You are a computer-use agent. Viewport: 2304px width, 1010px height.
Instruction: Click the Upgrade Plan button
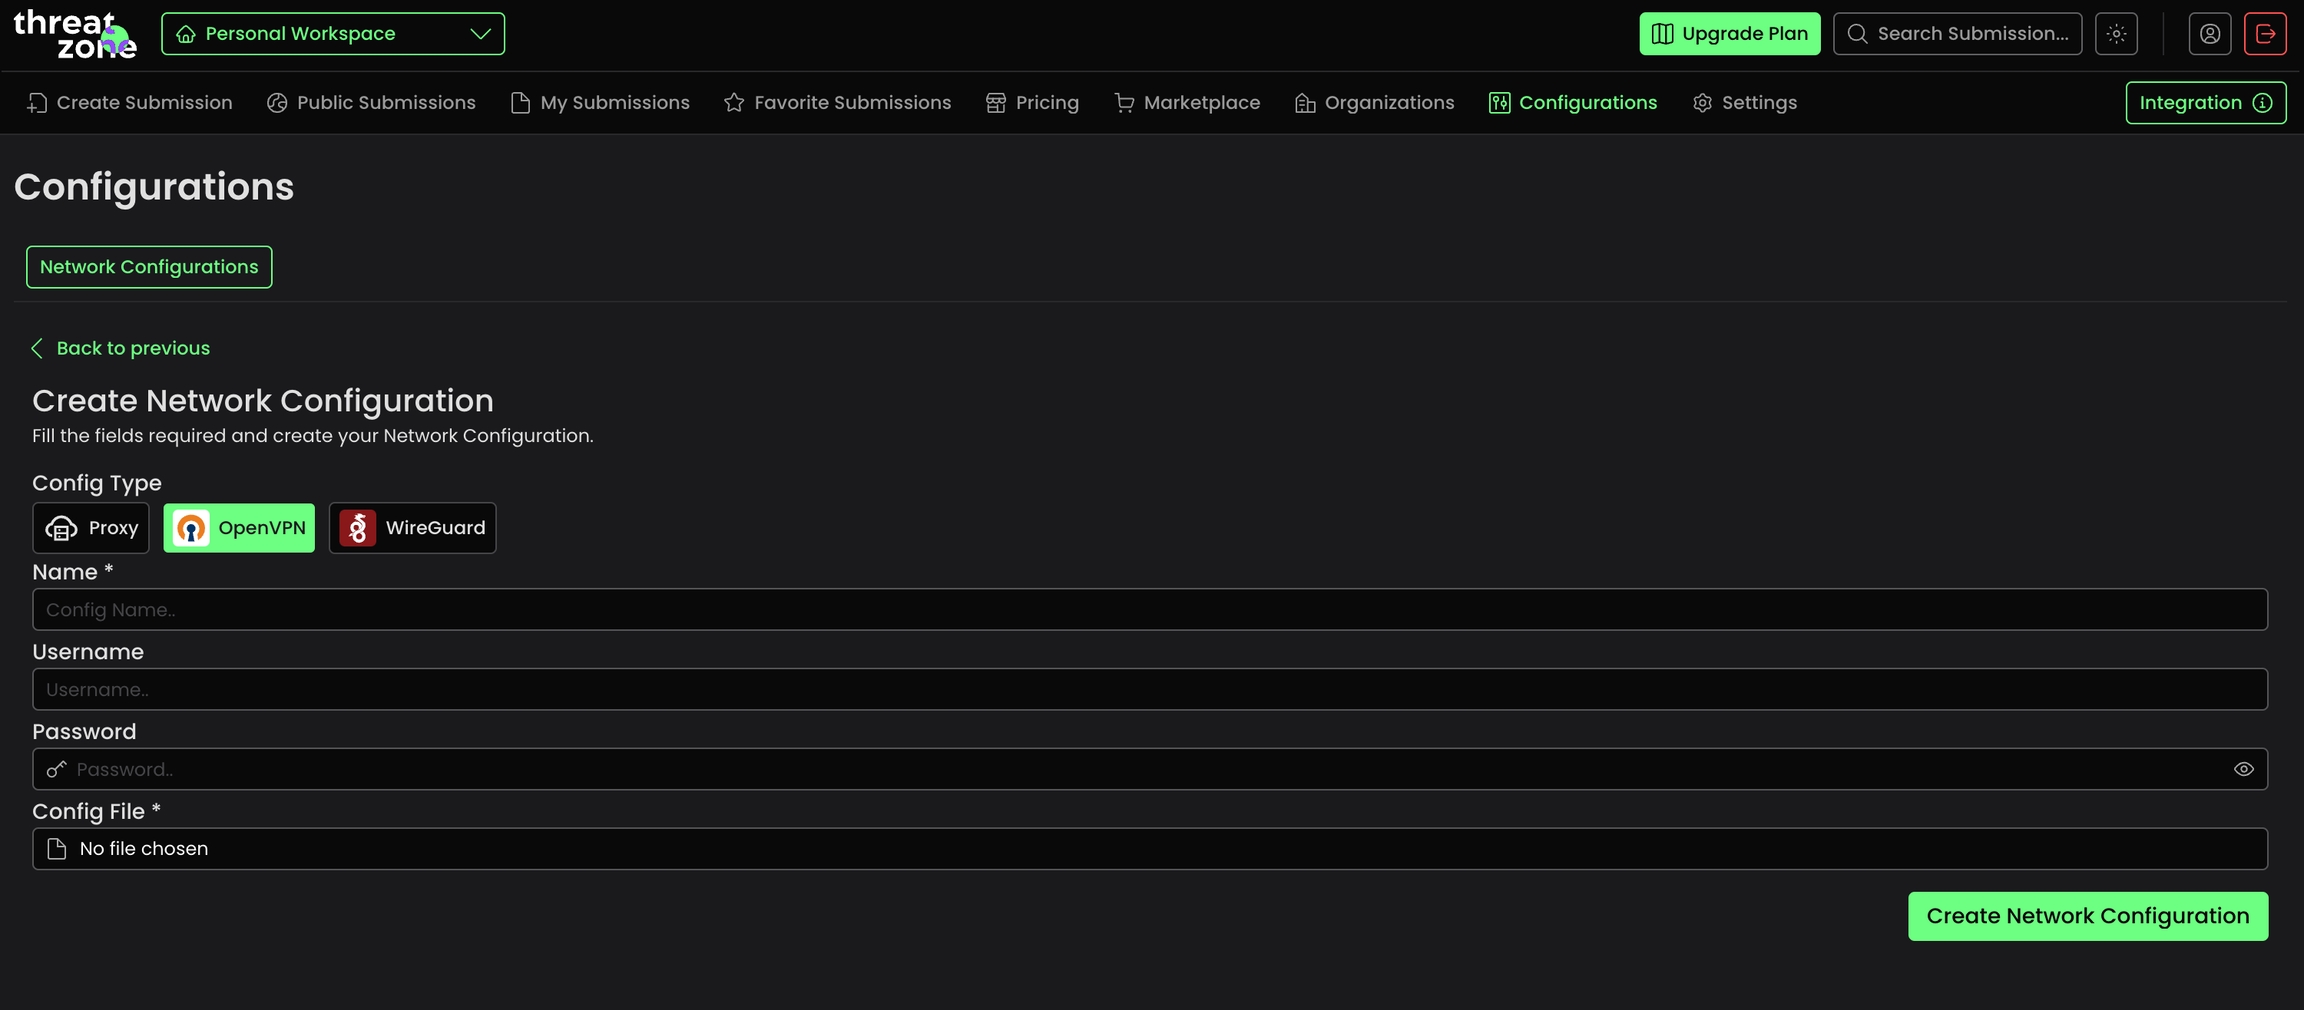coord(1729,34)
